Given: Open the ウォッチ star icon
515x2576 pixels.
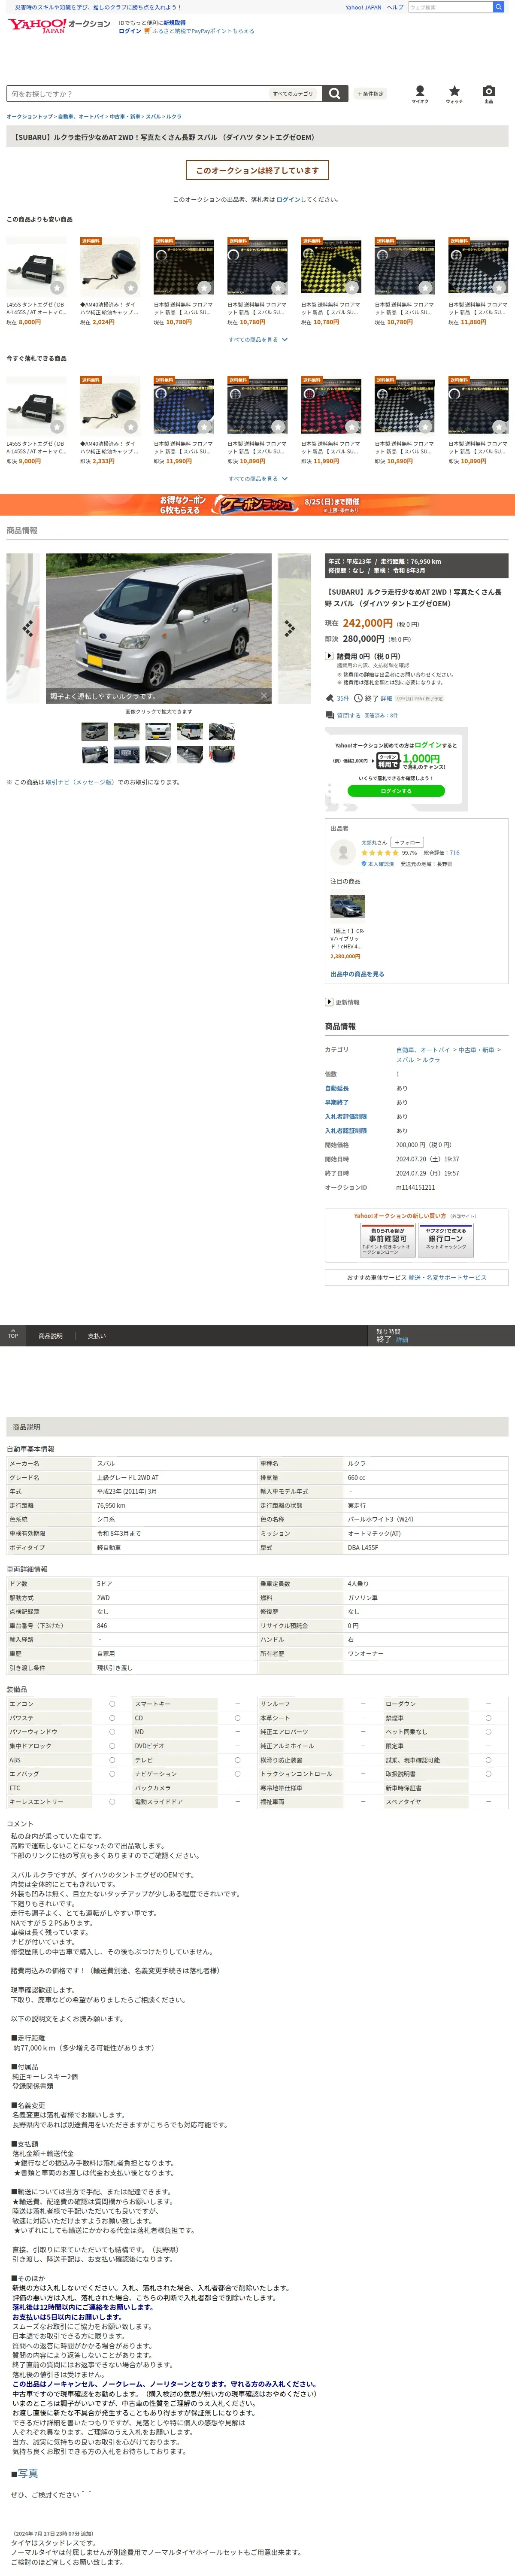Looking at the screenshot, I should 454,93.
